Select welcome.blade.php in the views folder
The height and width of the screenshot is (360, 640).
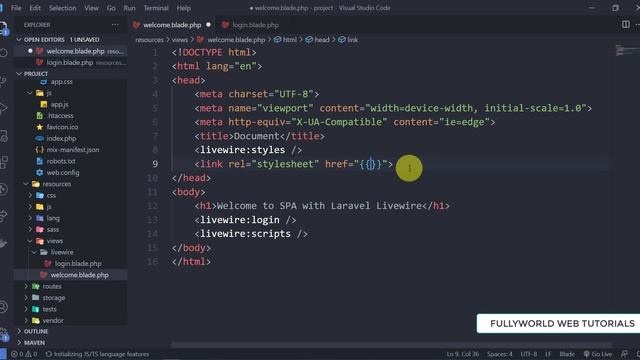coord(71,275)
